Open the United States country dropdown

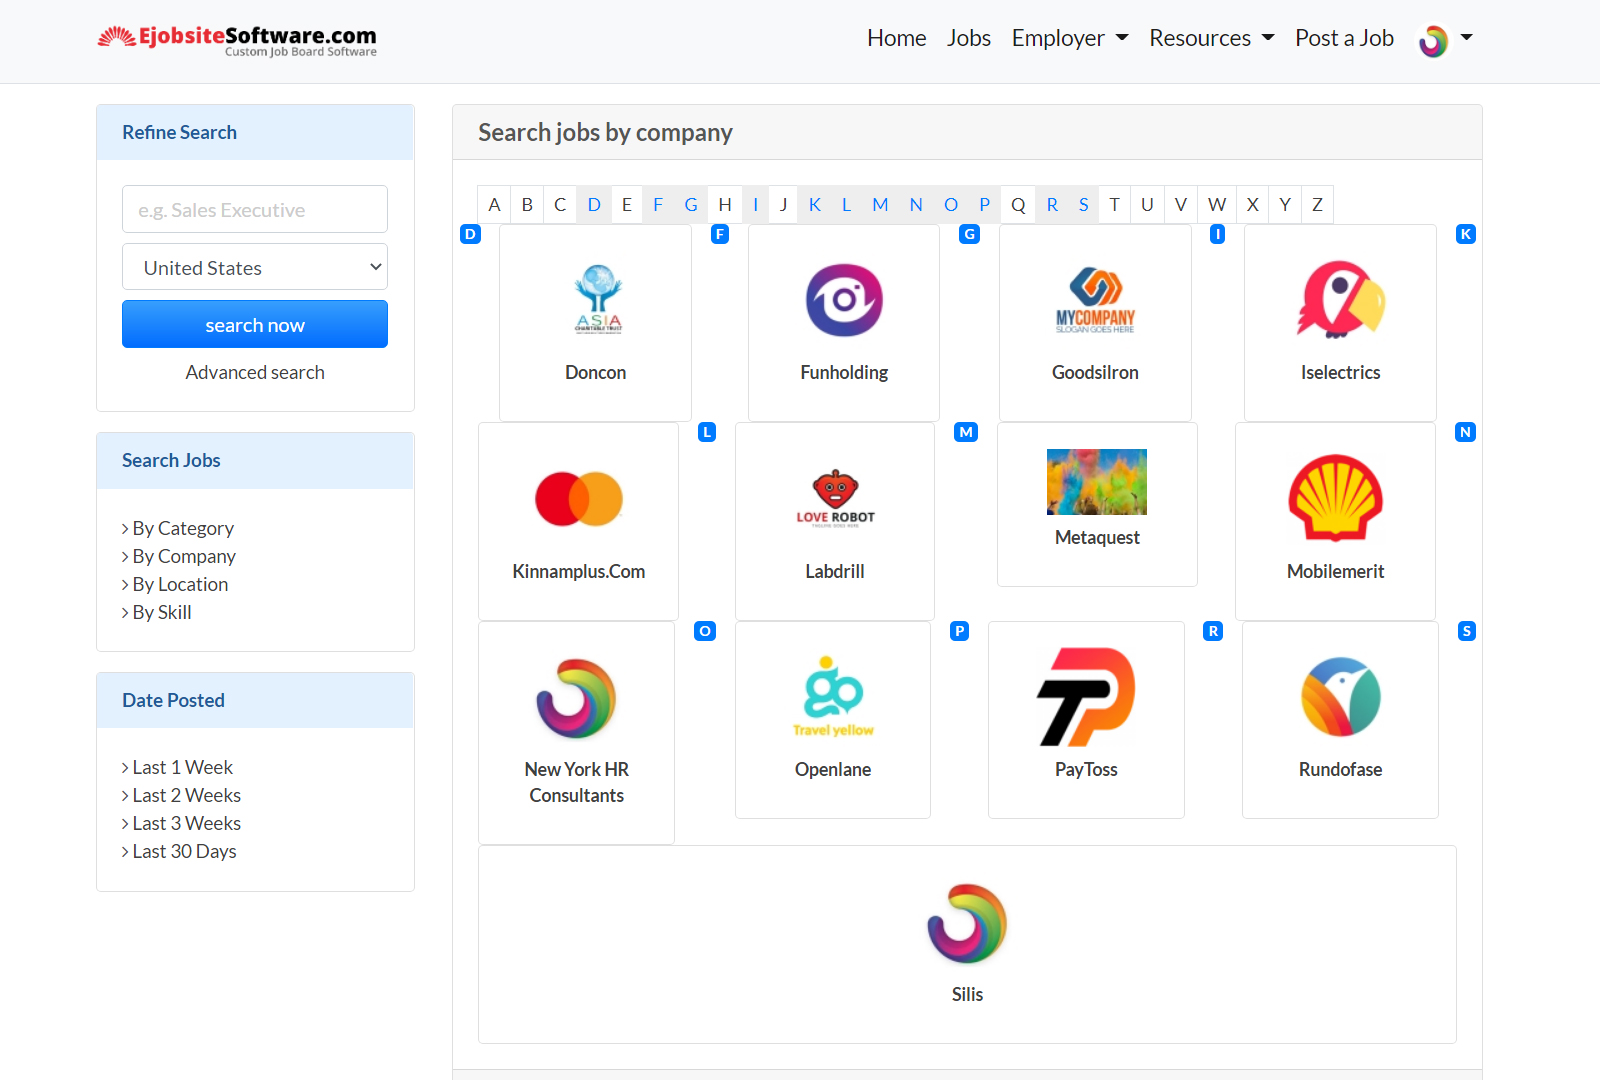click(x=255, y=267)
